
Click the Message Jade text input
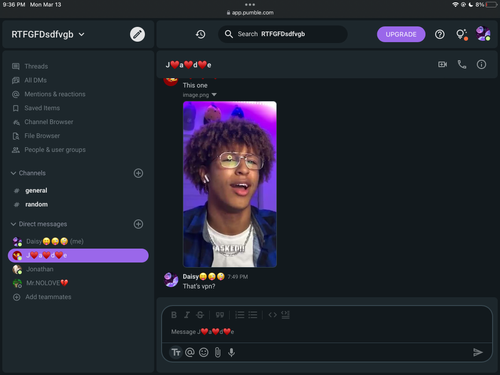(x=327, y=332)
